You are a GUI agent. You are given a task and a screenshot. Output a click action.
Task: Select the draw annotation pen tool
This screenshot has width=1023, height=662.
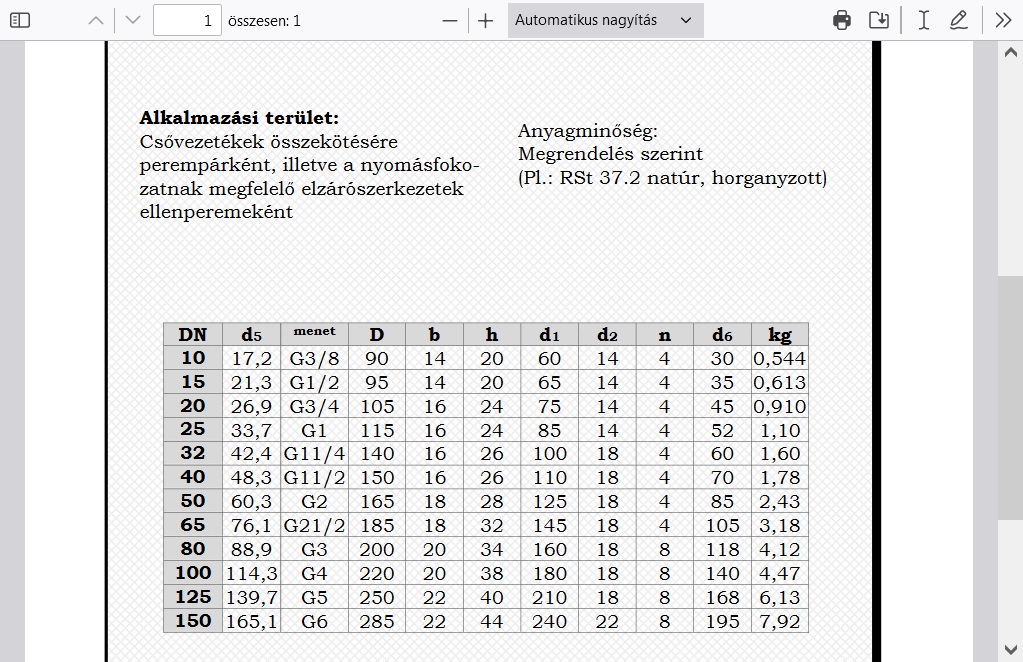point(958,20)
